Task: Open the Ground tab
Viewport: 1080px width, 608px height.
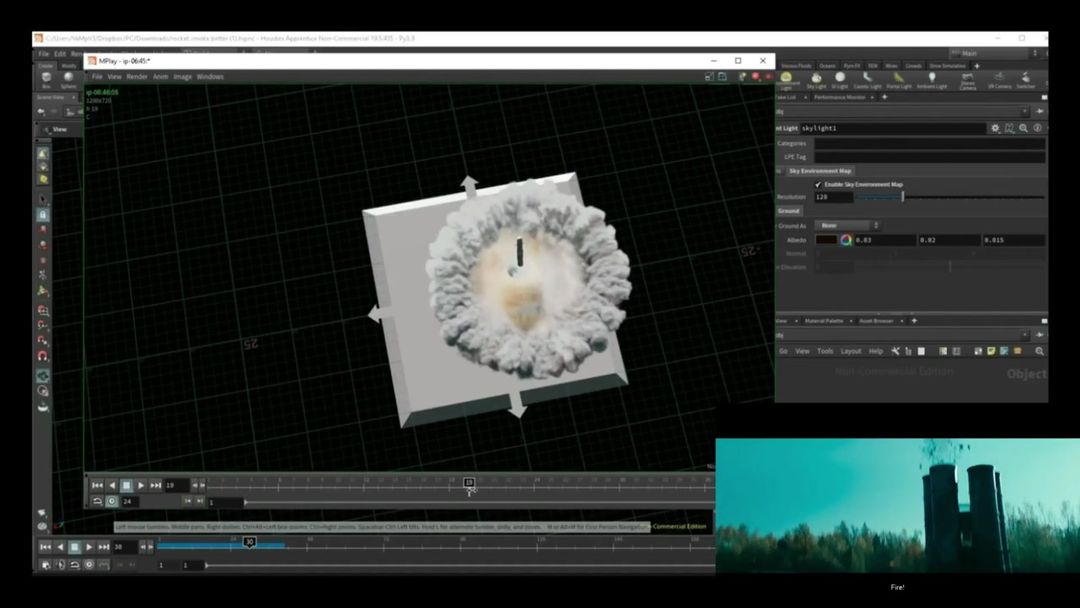Action: pyautogui.click(x=789, y=211)
